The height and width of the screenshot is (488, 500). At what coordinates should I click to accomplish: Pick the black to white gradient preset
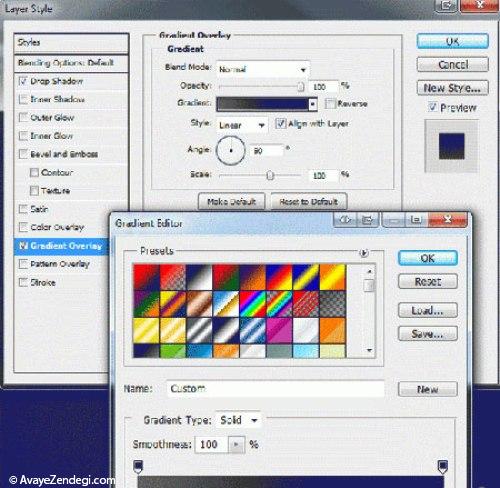(199, 277)
